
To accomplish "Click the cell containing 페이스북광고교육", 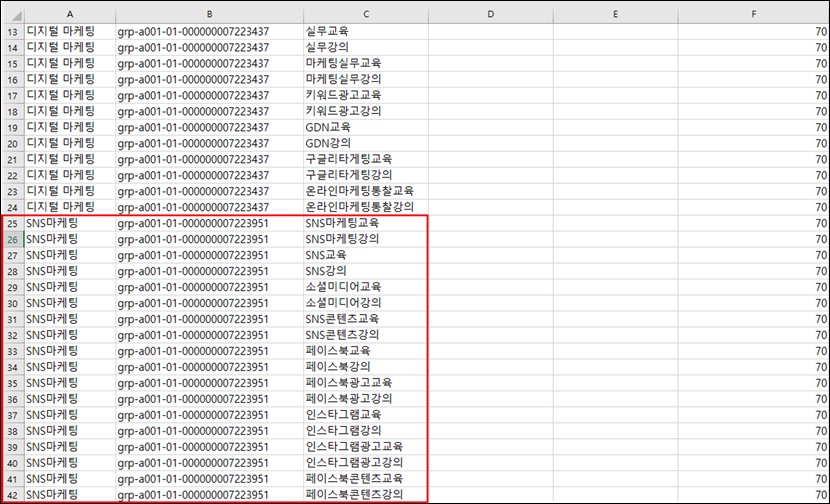I will (366, 383).
